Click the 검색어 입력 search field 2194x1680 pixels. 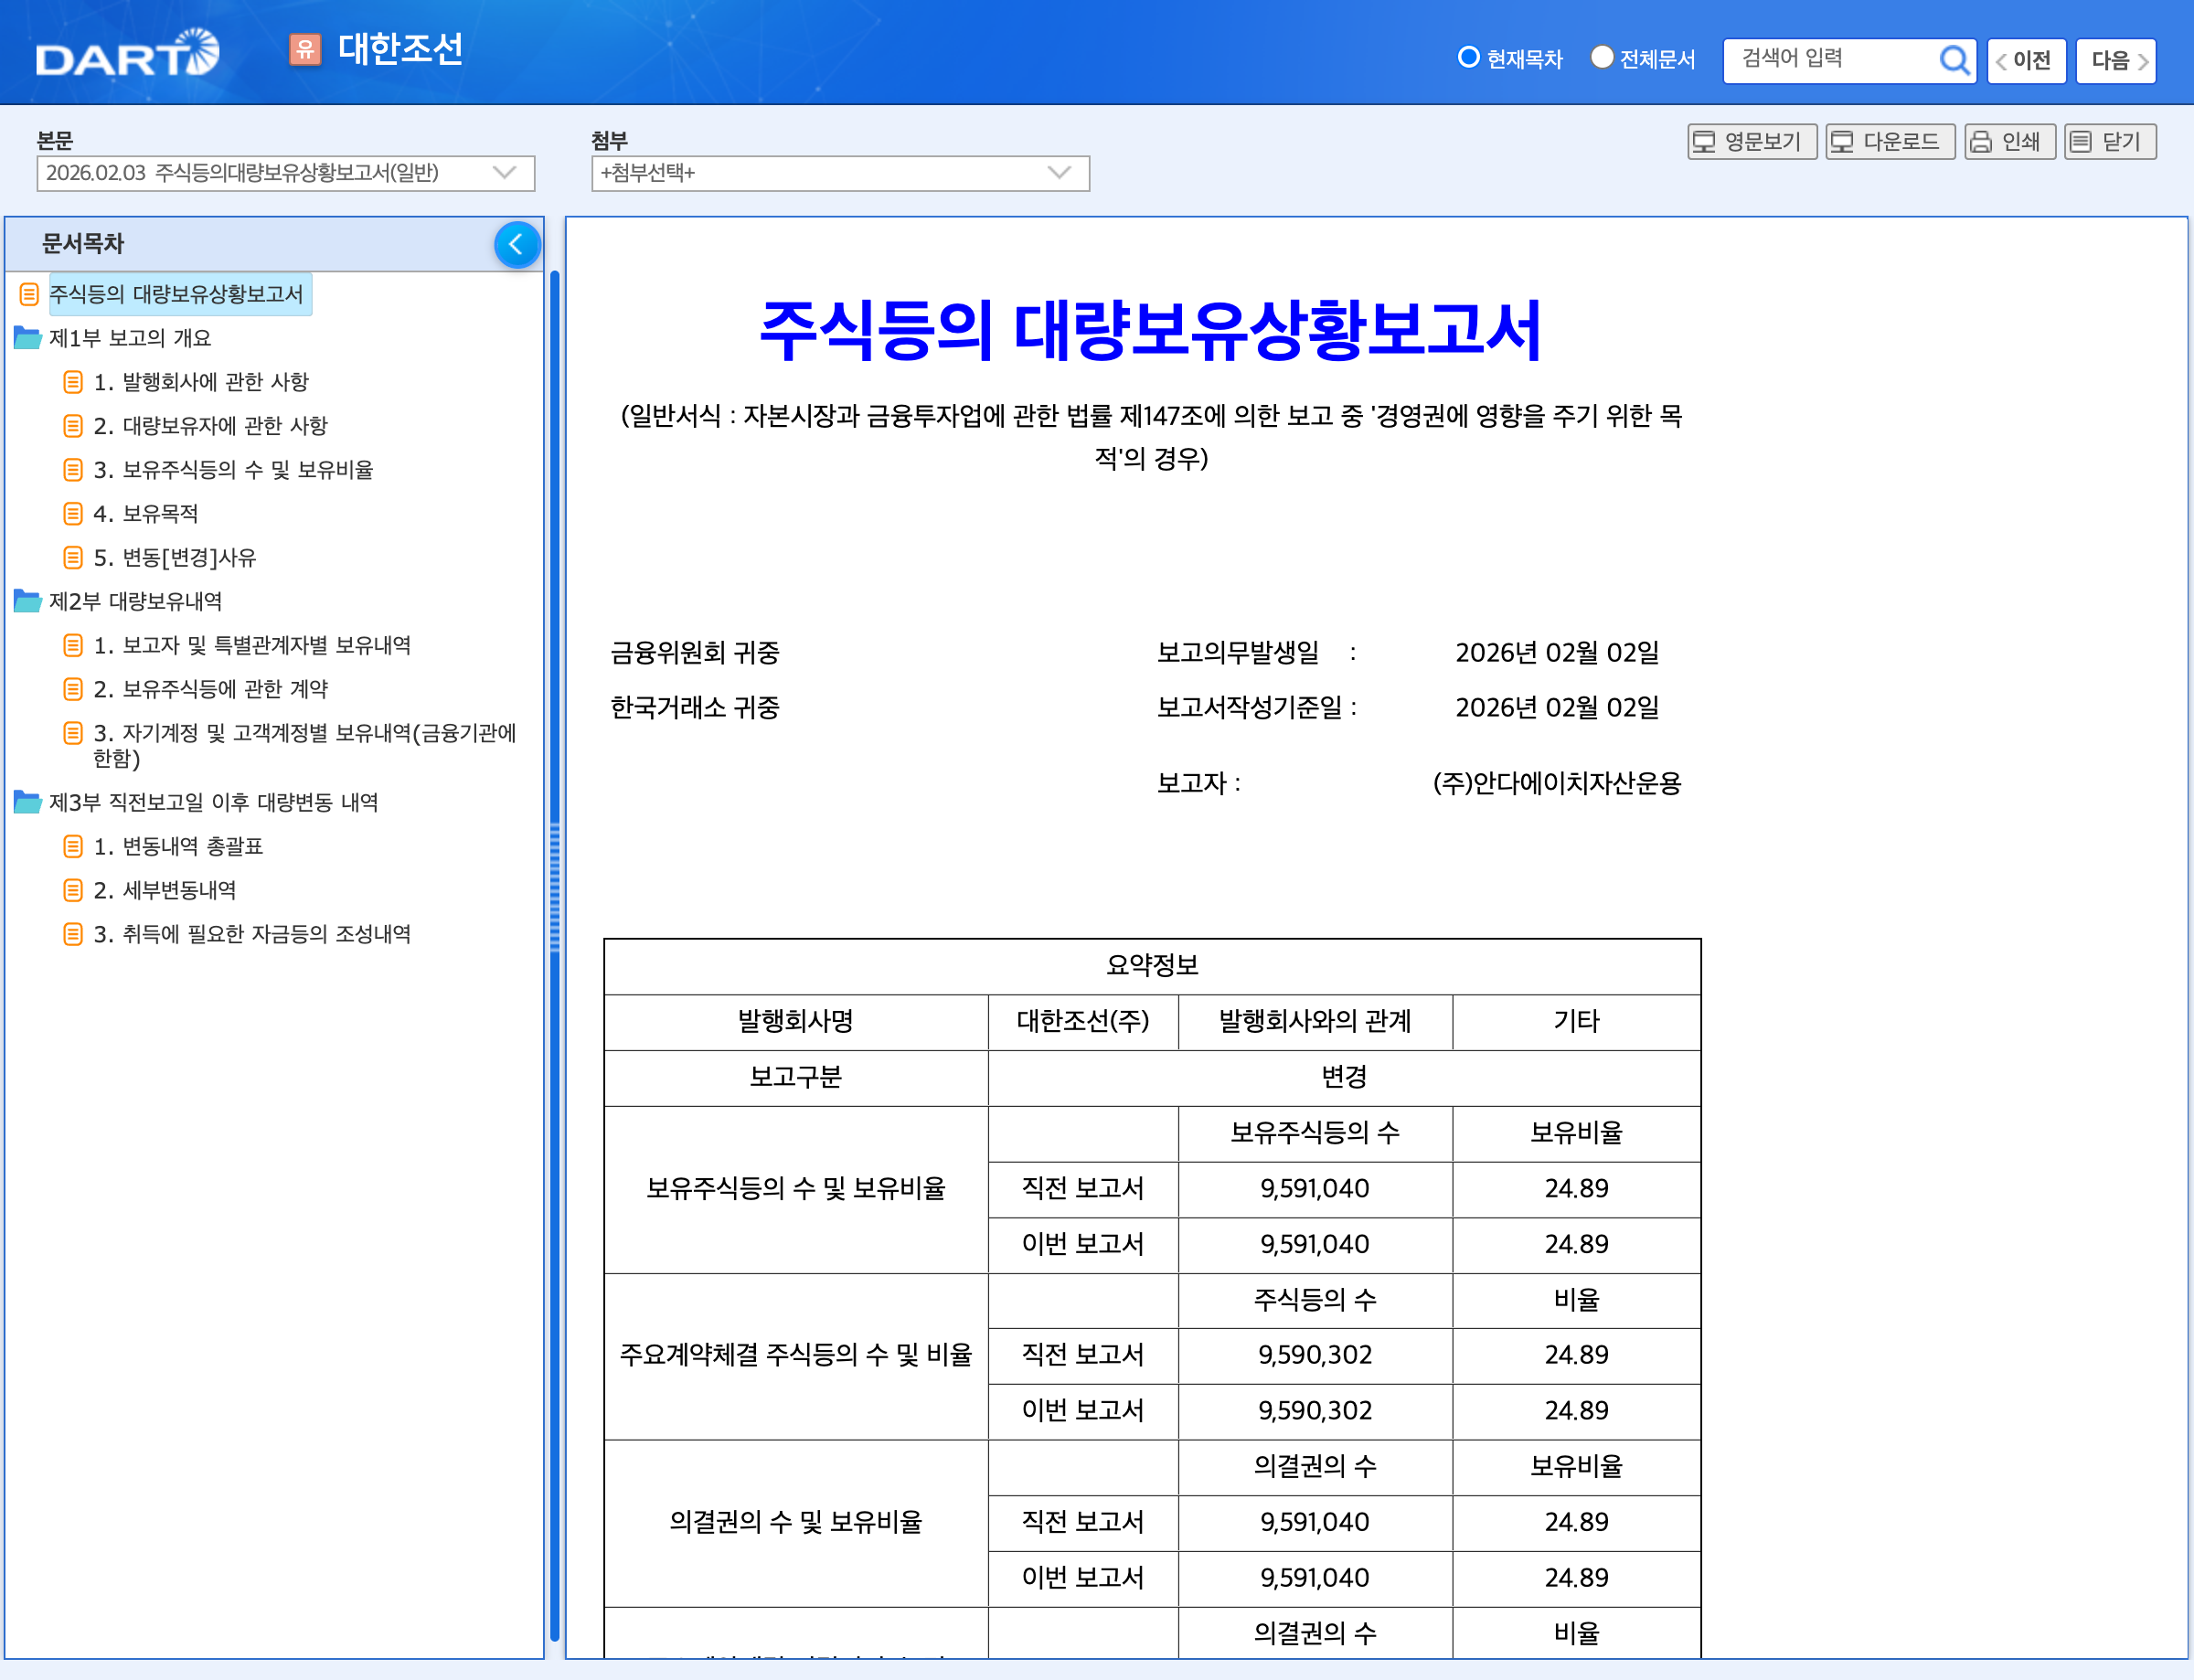pos(1830,60)
